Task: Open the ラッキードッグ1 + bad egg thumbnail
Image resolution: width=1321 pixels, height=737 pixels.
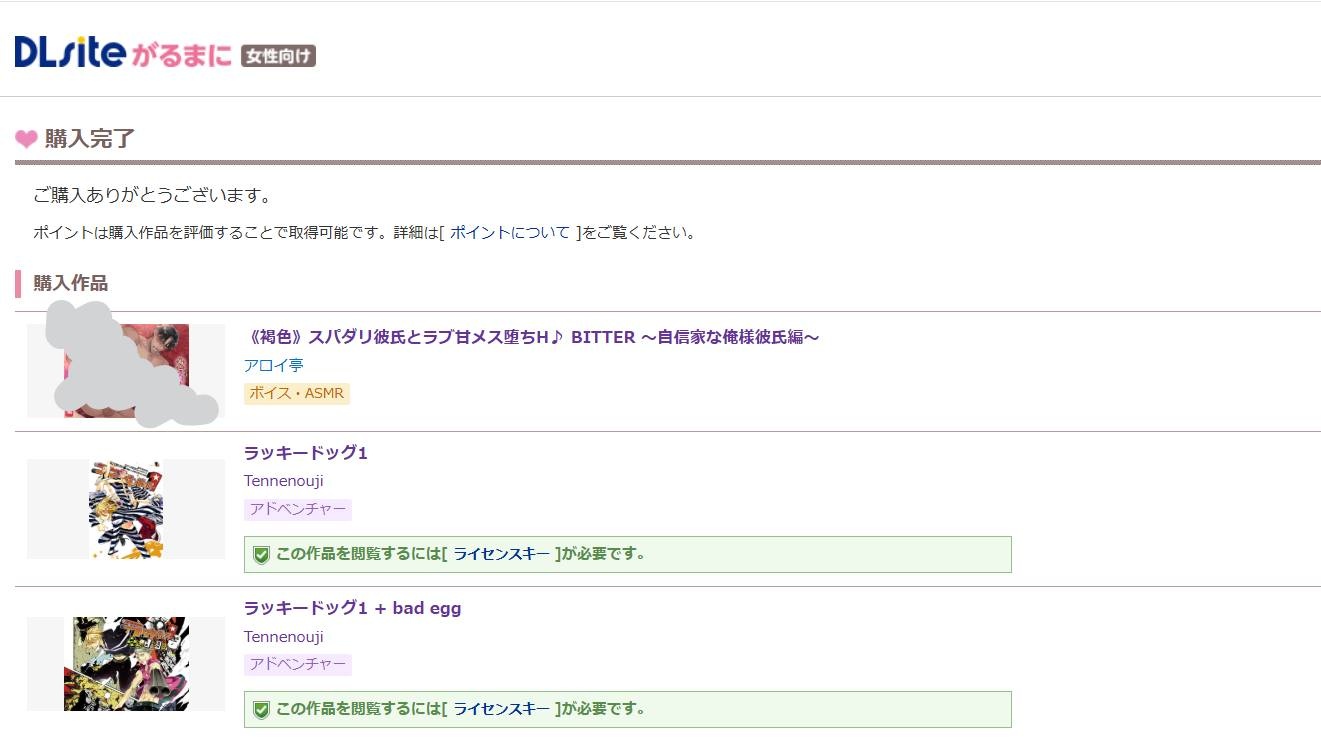Action: click(126, 664)
